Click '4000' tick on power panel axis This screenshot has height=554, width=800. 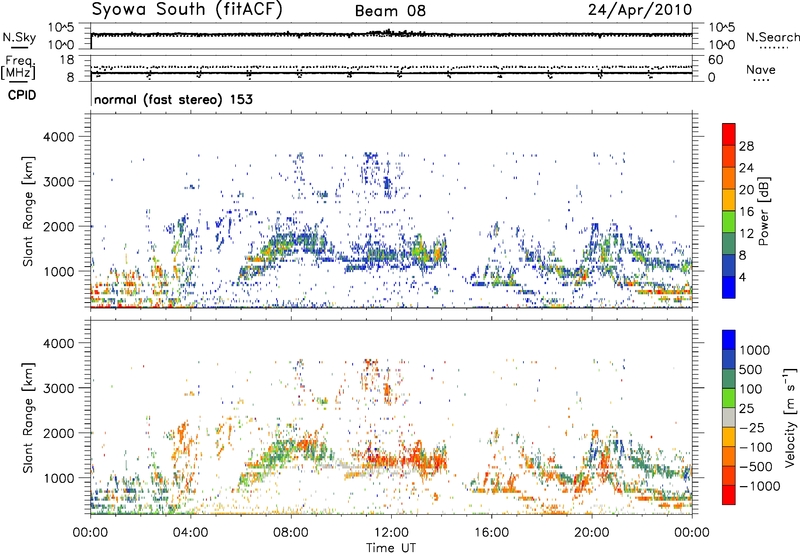tap(58, 137)
